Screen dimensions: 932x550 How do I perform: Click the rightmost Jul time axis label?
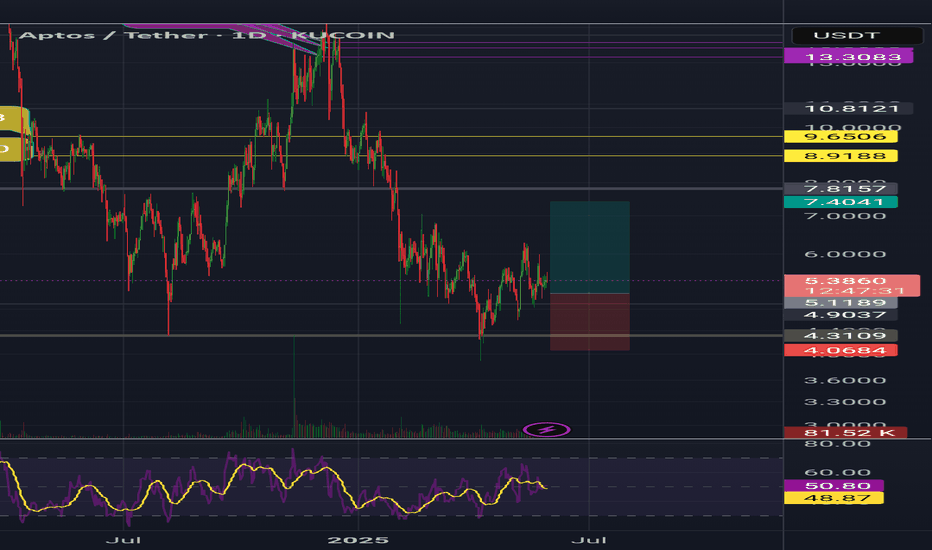point(589,540)
